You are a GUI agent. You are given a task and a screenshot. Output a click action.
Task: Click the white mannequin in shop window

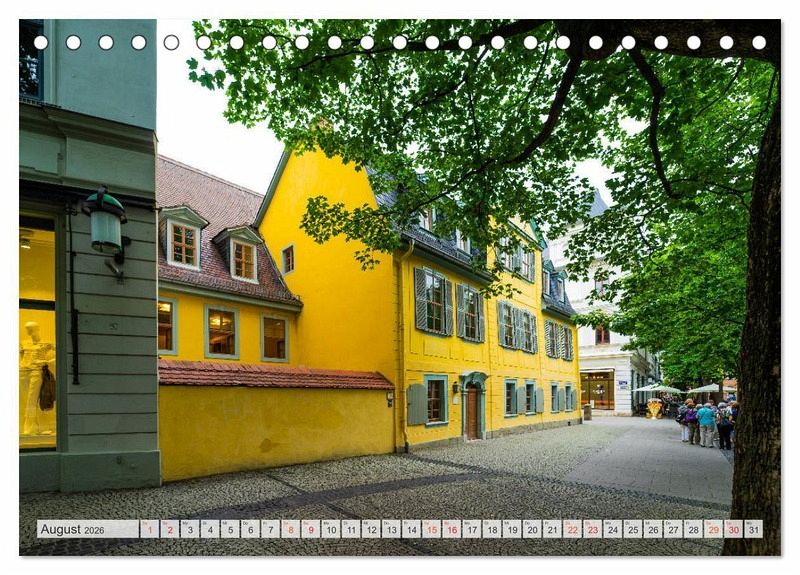(36, 378)
